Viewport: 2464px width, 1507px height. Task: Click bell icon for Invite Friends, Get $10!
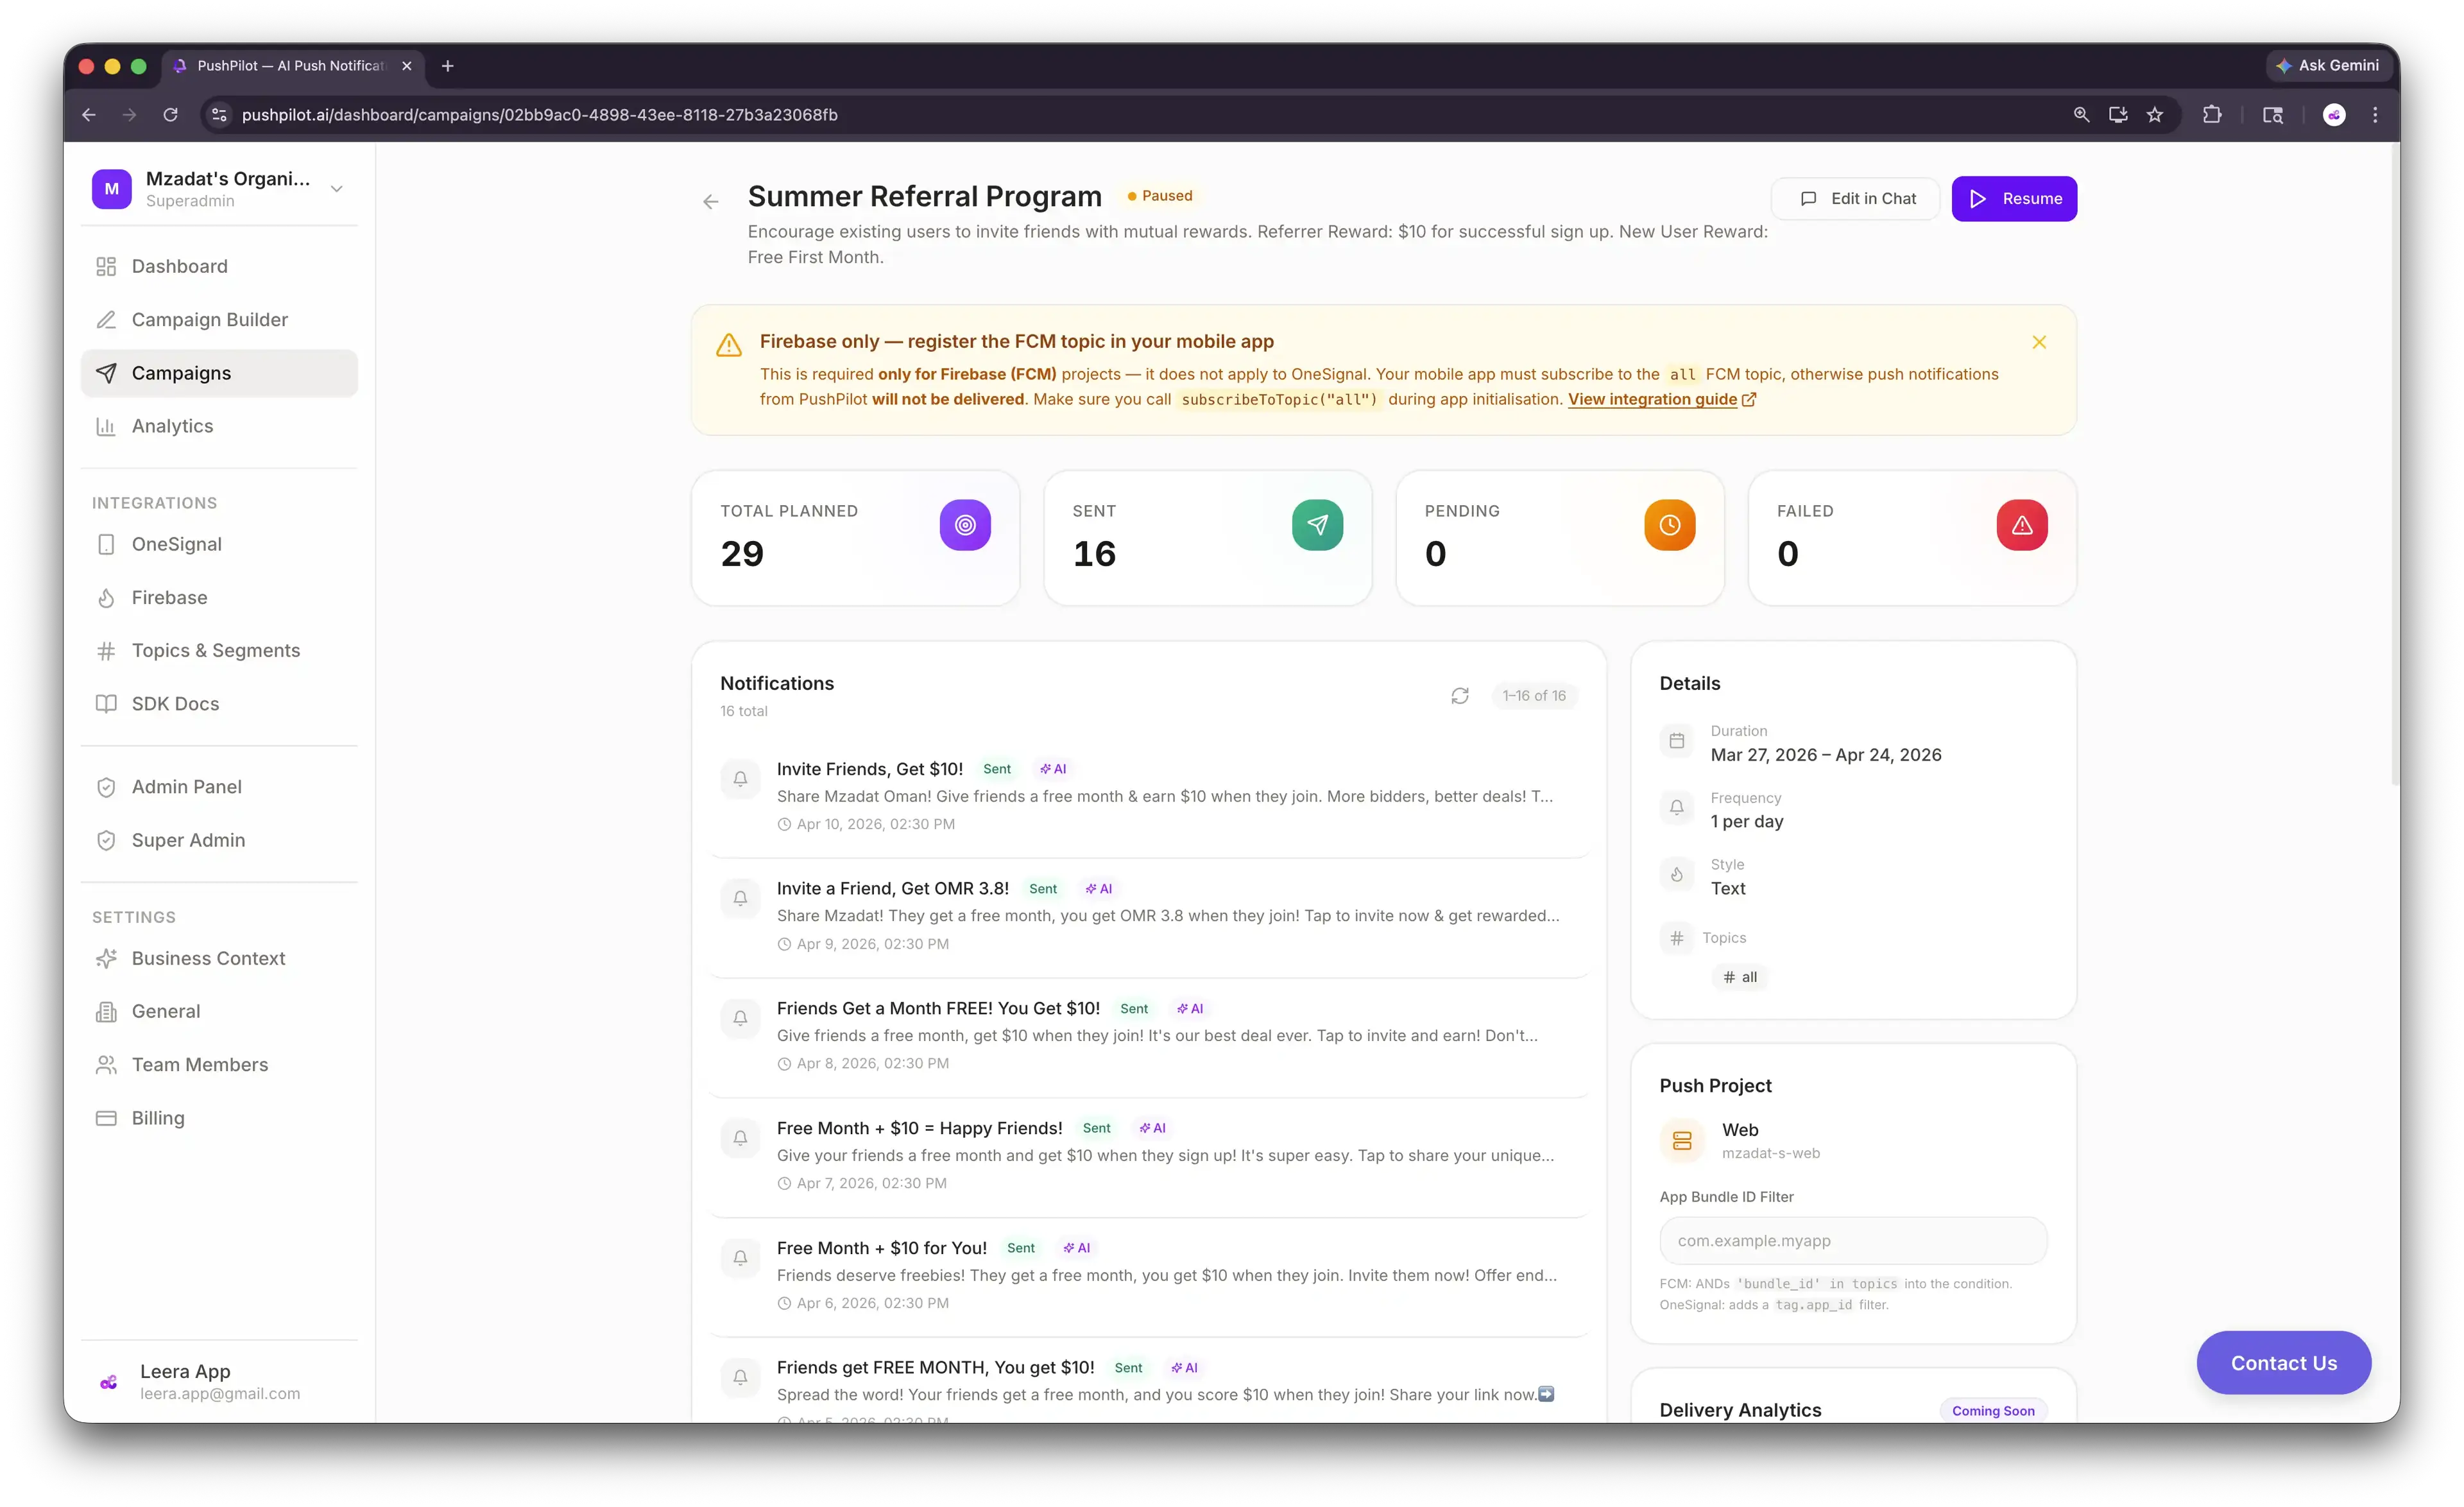pos(740,779)
